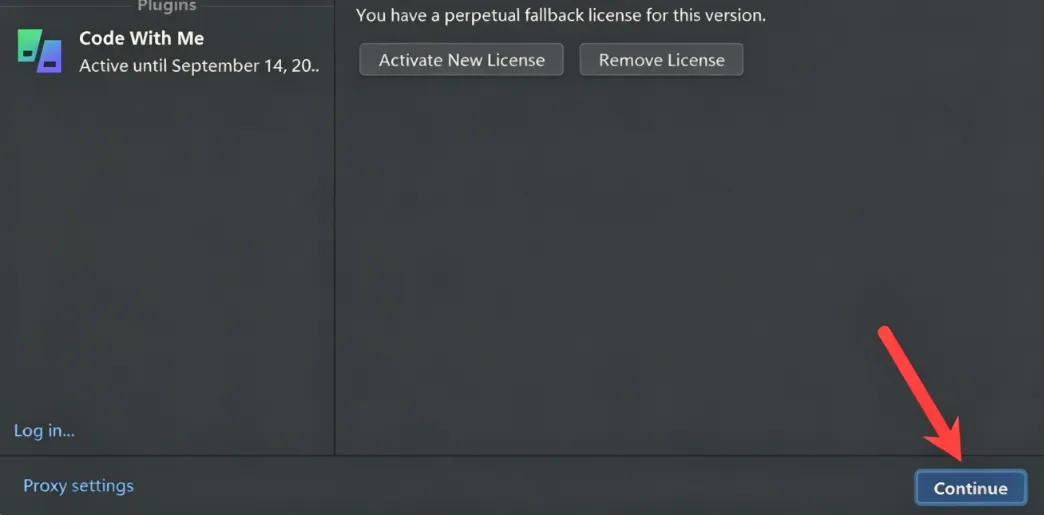
Task: Open Proxy settings
Action: point(79,486)
